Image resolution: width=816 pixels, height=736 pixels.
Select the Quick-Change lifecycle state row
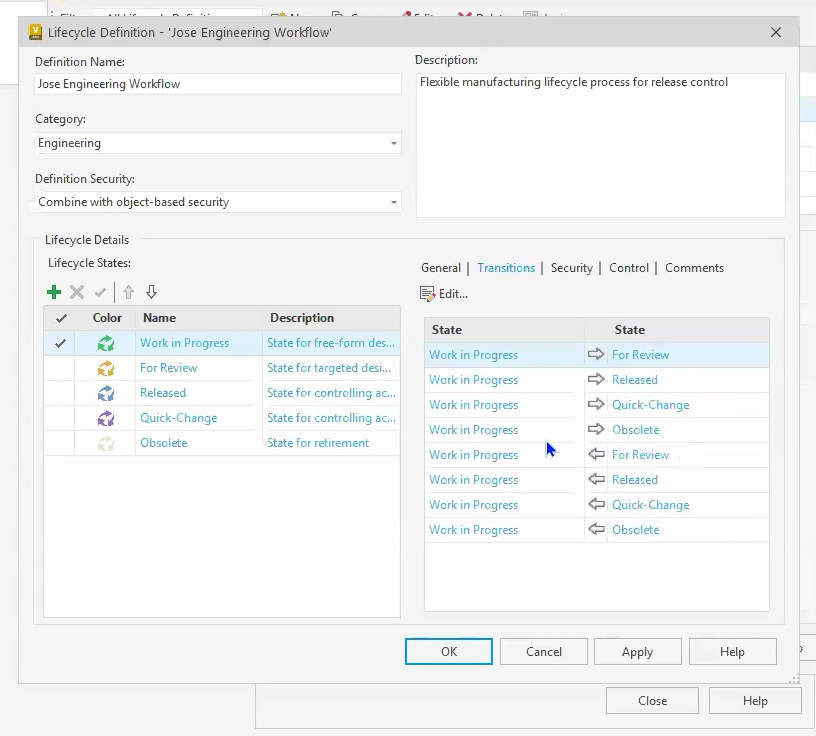click(x=222, y=418)
